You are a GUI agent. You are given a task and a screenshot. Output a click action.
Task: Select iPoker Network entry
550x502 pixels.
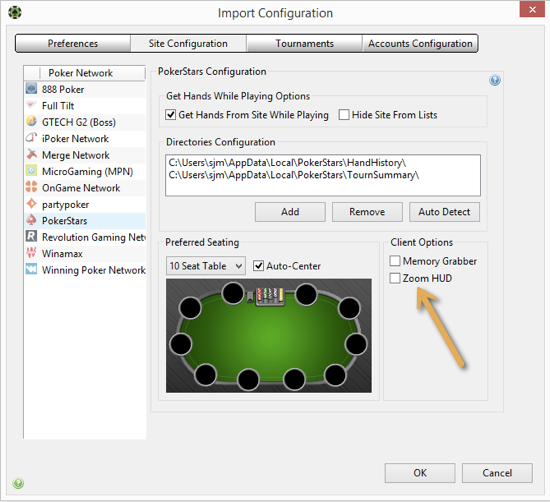pos(85,139)
